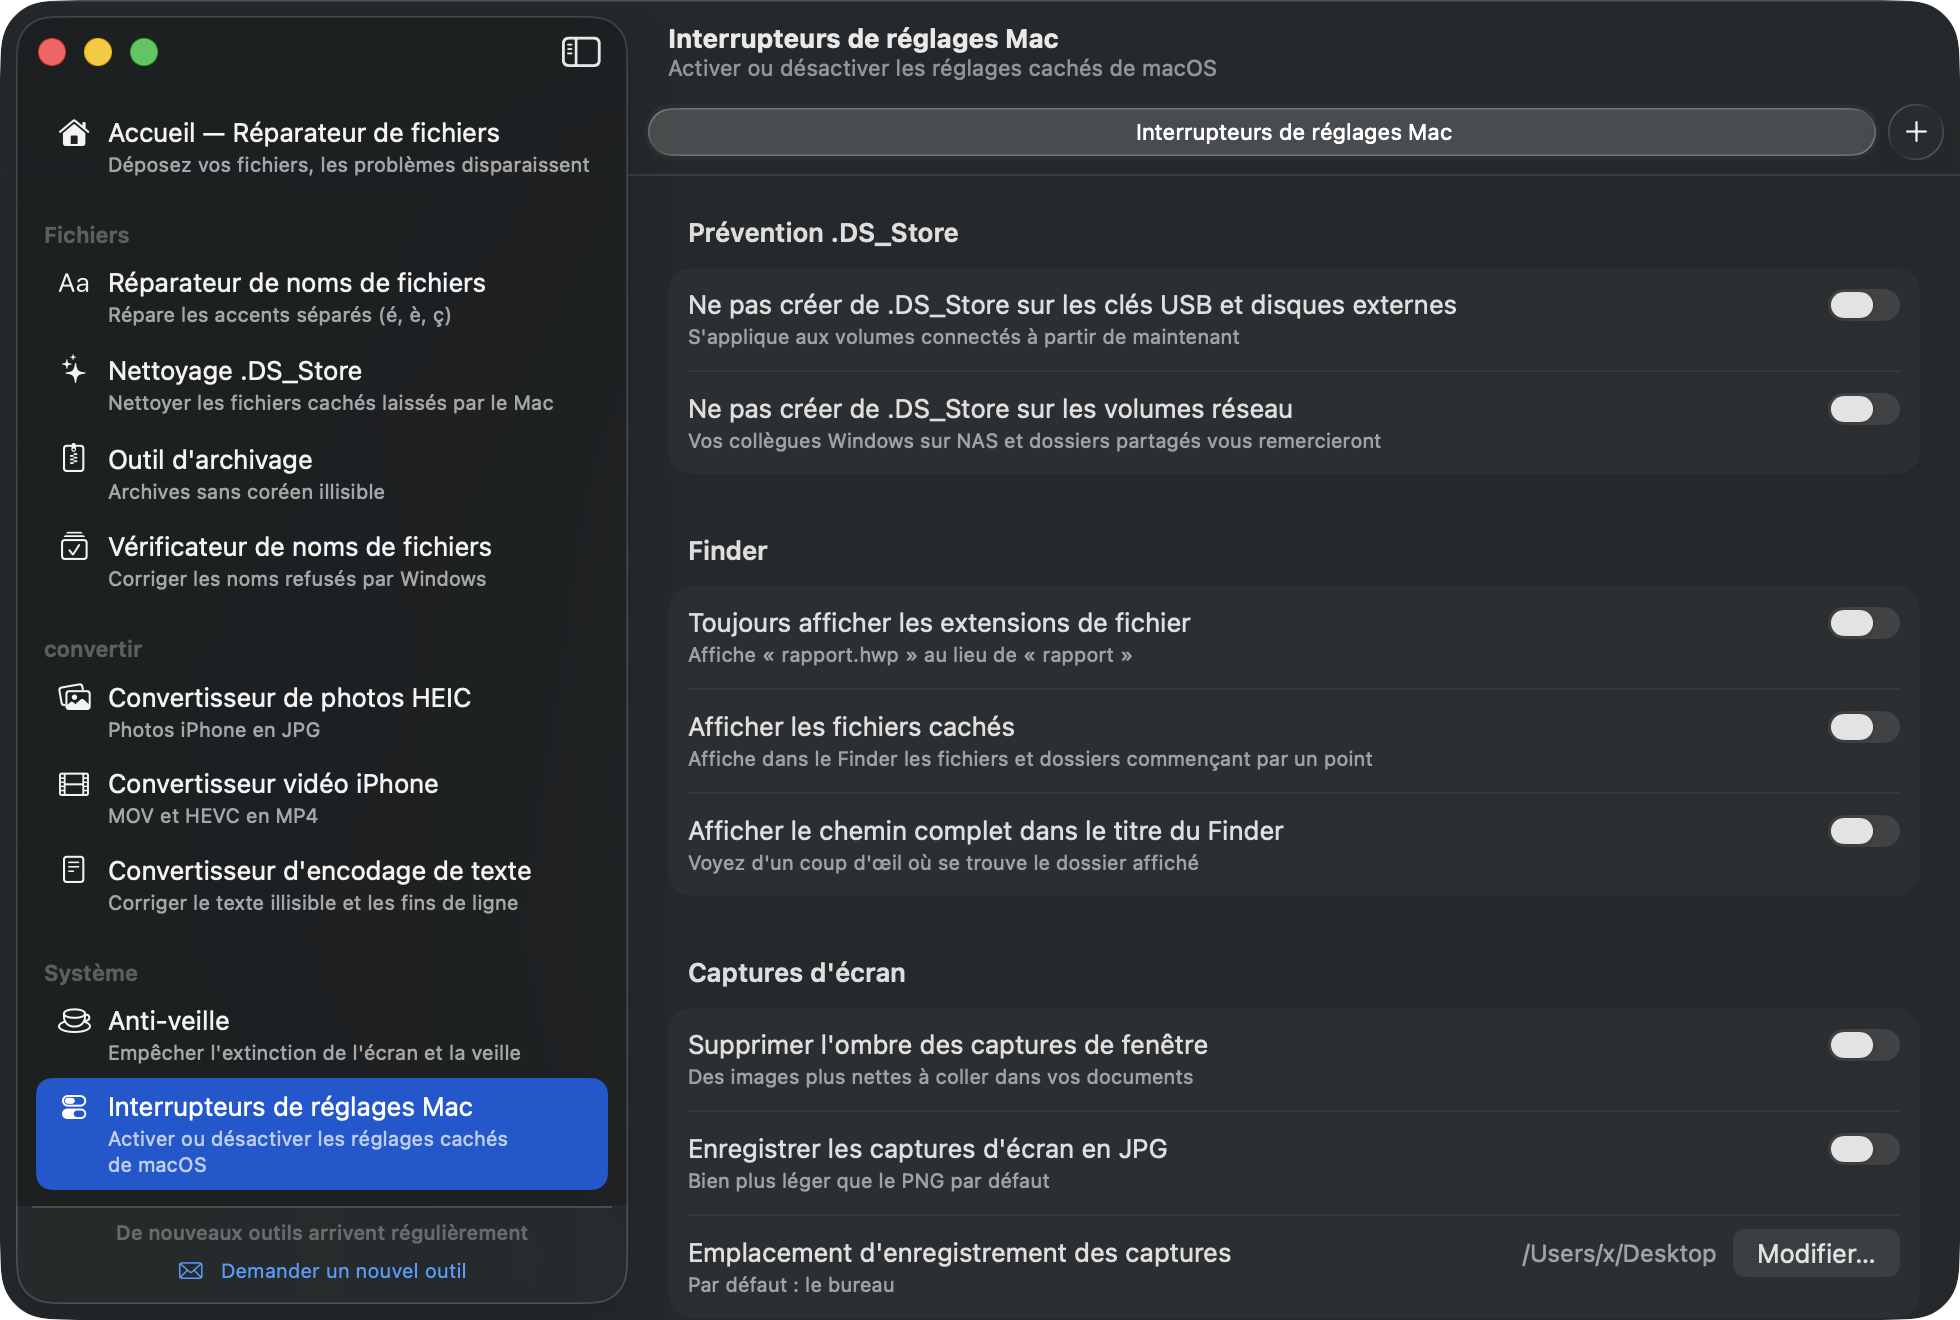1960x1320 pixels.
Task: Click the archive icon for Outil d'archivage
Action: pos(74,458)
